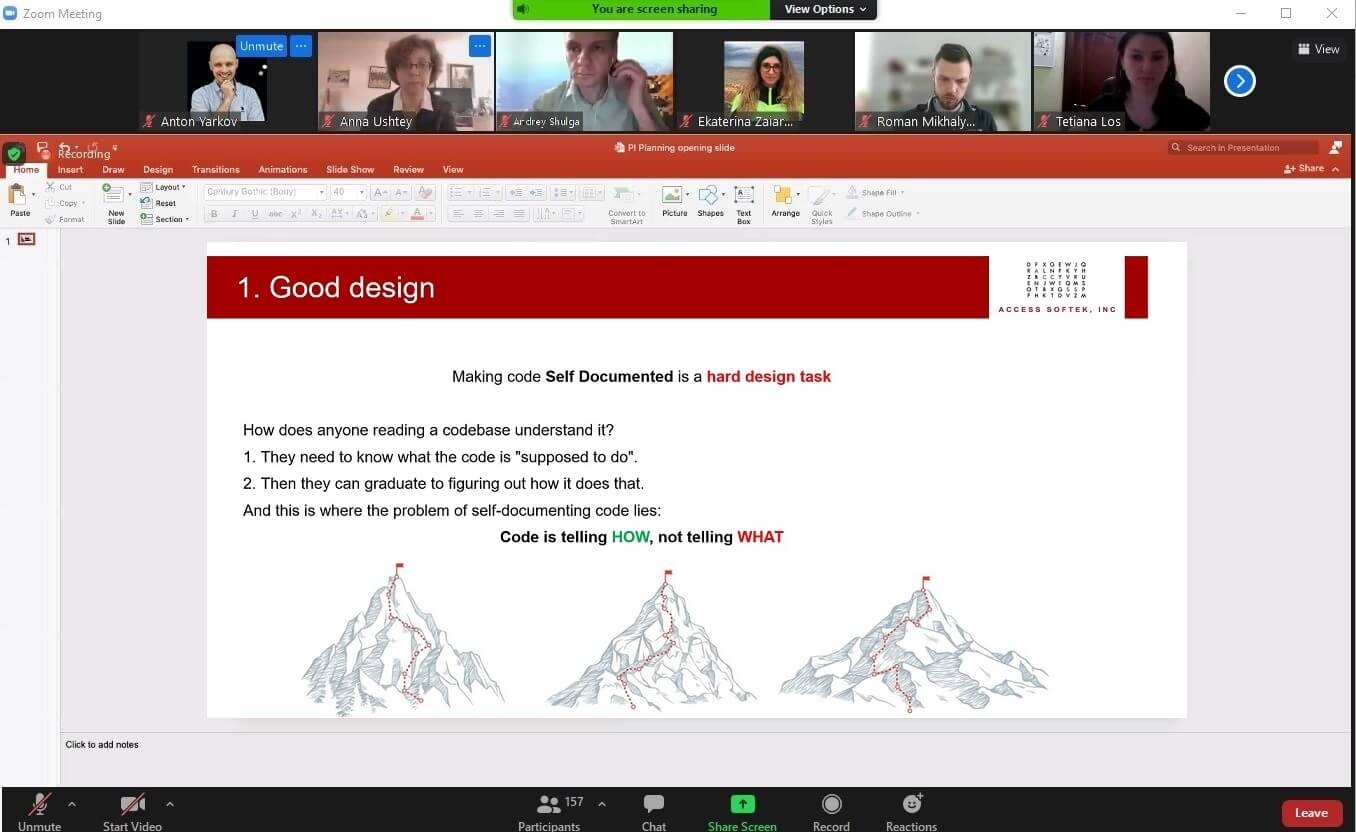This screenshot has width=1356, height=832.
Task: Open the Slide Show ribbon tab
Action: (350, 170)
